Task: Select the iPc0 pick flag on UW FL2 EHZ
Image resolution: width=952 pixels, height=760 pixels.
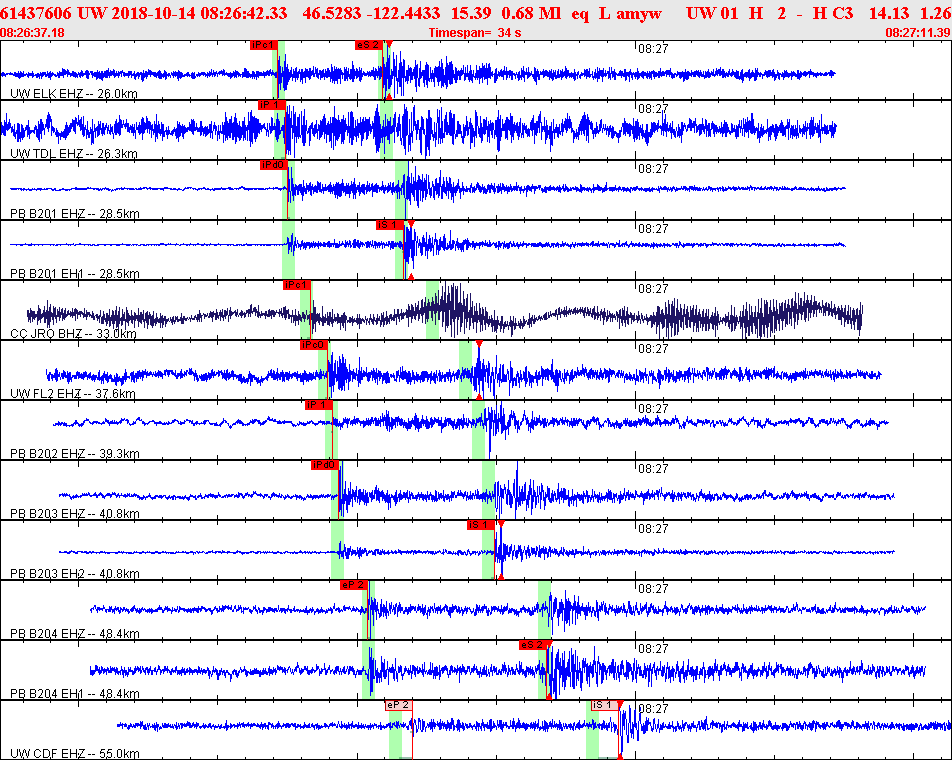Action: (314, 345)
